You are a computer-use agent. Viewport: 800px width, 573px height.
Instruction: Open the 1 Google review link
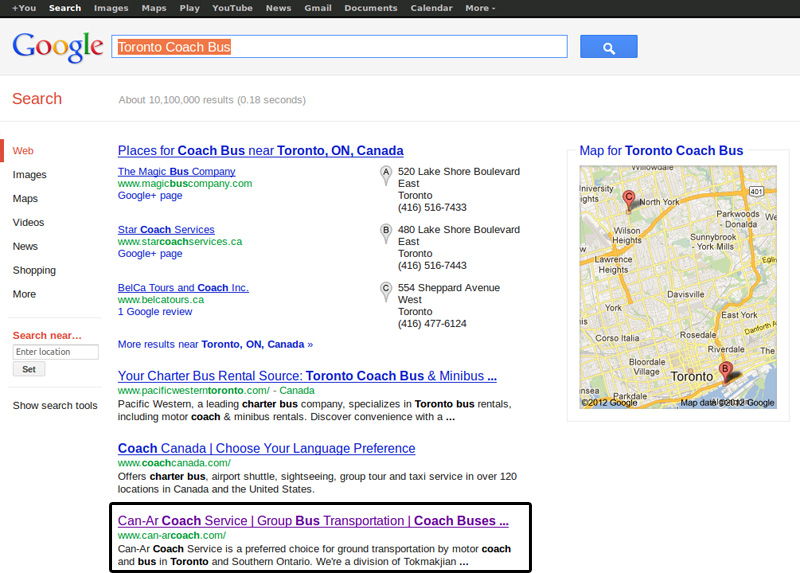155,312
